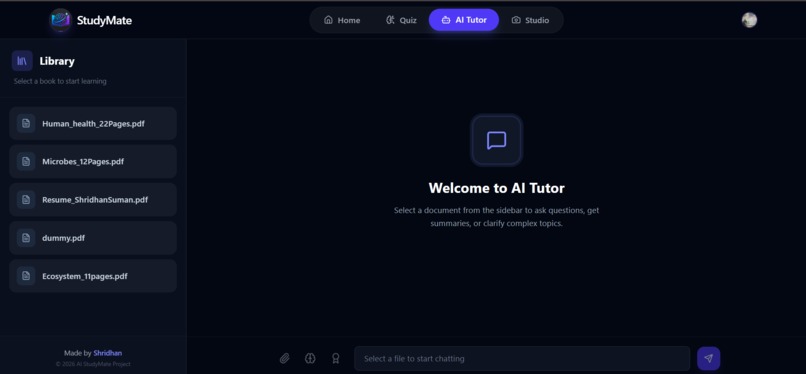Click the document icon next to Resume_ShridhanSuman.pdf
806x374 pixels.
point(26,200)
